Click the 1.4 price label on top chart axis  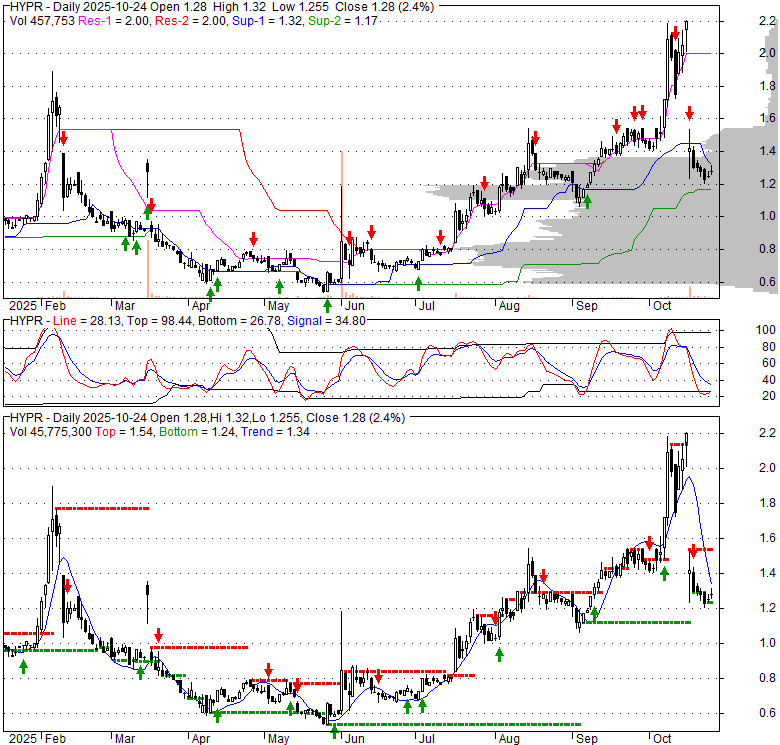(767, 151)
